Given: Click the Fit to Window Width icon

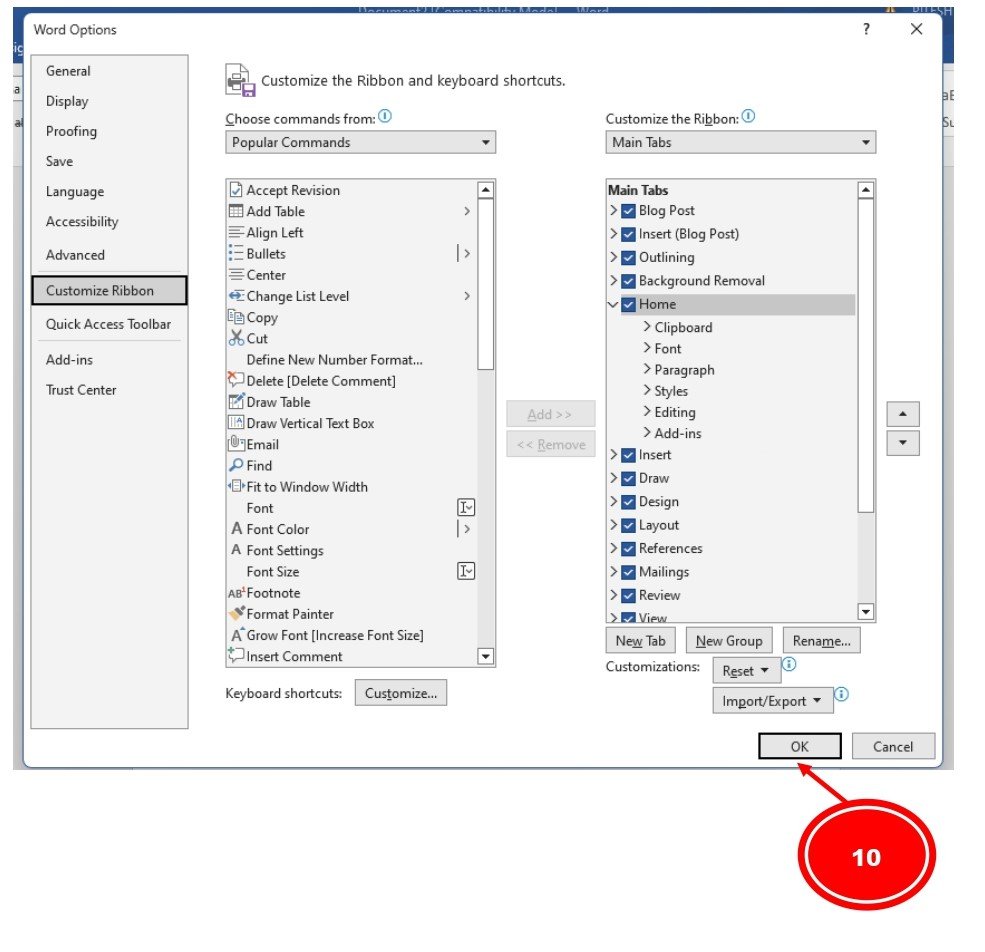Looking at the screenshot, I should 236,486.
